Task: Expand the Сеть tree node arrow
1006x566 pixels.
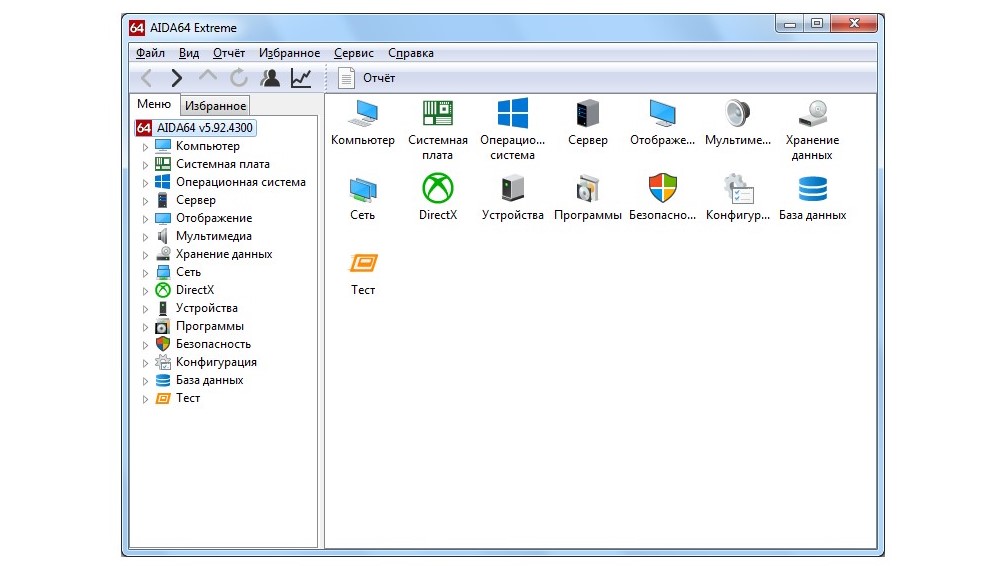Action: coord(146,272)
